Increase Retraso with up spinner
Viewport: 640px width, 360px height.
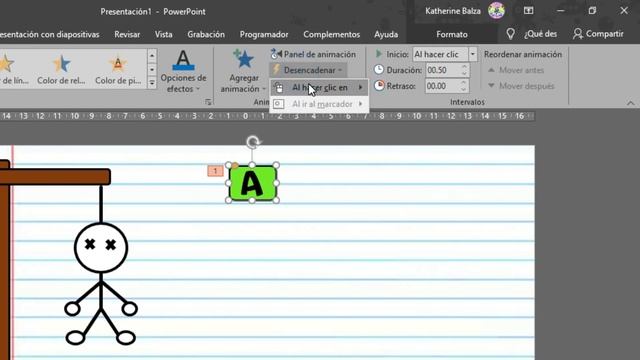coord(464,83)
